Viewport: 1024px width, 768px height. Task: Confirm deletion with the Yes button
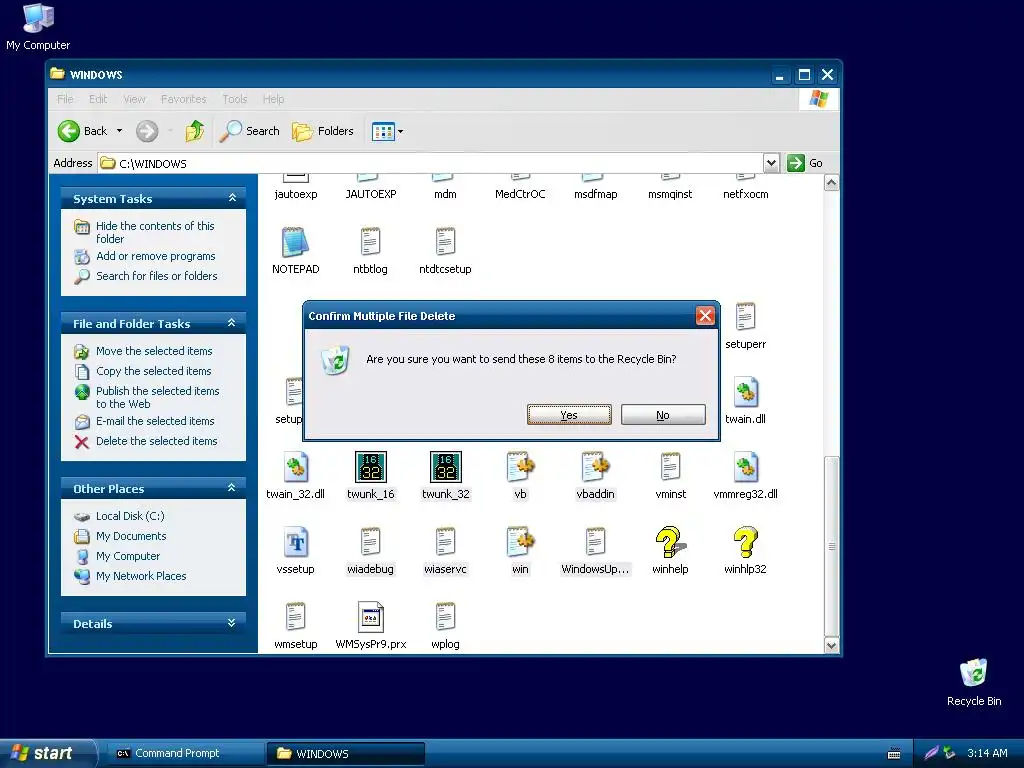569,415
